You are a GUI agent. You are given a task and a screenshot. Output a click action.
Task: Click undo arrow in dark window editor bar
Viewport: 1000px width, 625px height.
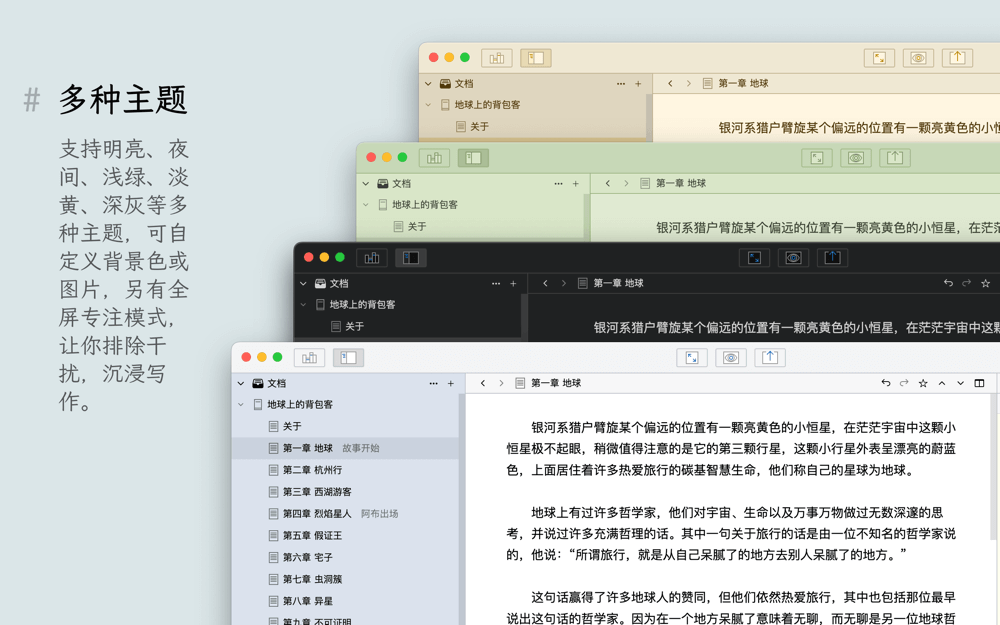[x=948, y=283]
